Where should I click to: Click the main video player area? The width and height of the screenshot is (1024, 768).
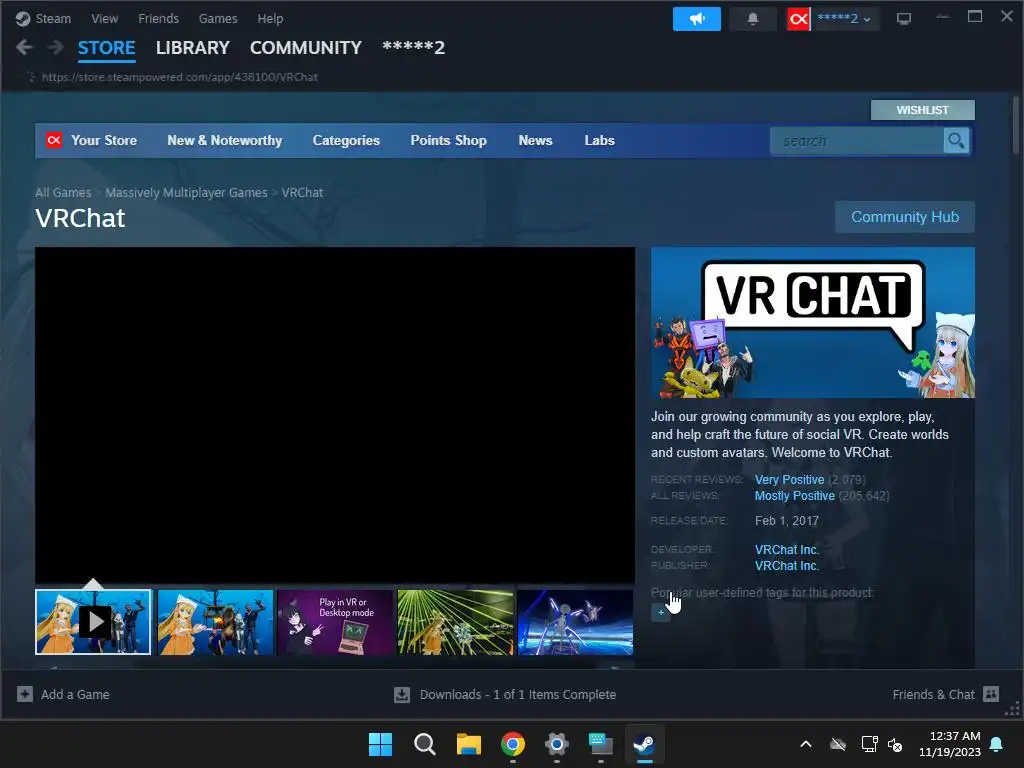point(335,415)
